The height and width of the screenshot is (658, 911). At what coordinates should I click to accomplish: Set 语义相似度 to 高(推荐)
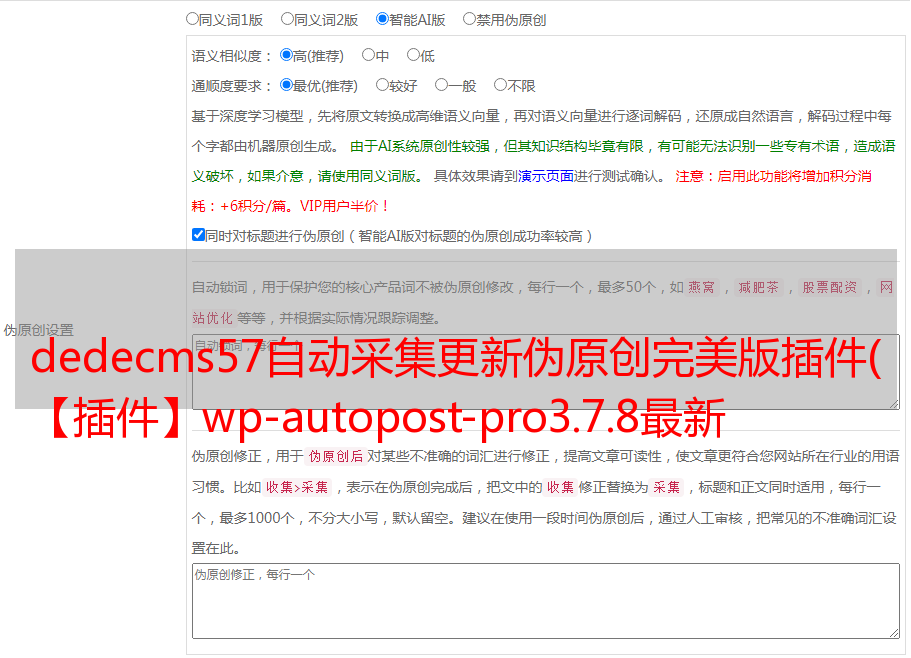click(286, 55)
